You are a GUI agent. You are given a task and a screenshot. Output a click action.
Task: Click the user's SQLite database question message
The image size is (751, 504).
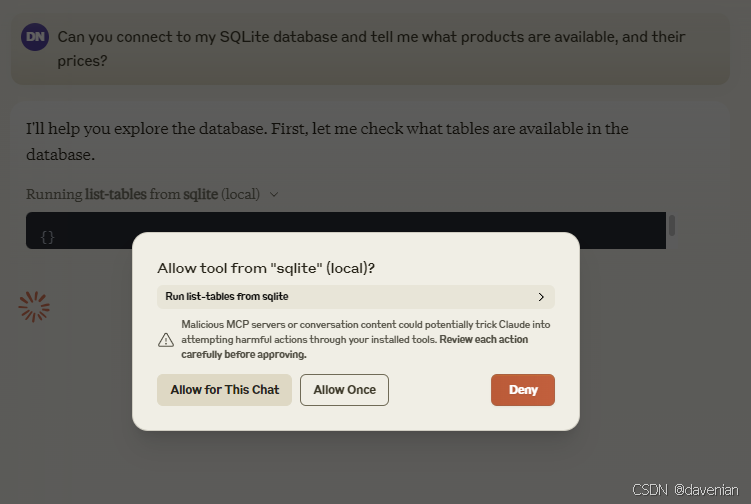tap(371, 48)
